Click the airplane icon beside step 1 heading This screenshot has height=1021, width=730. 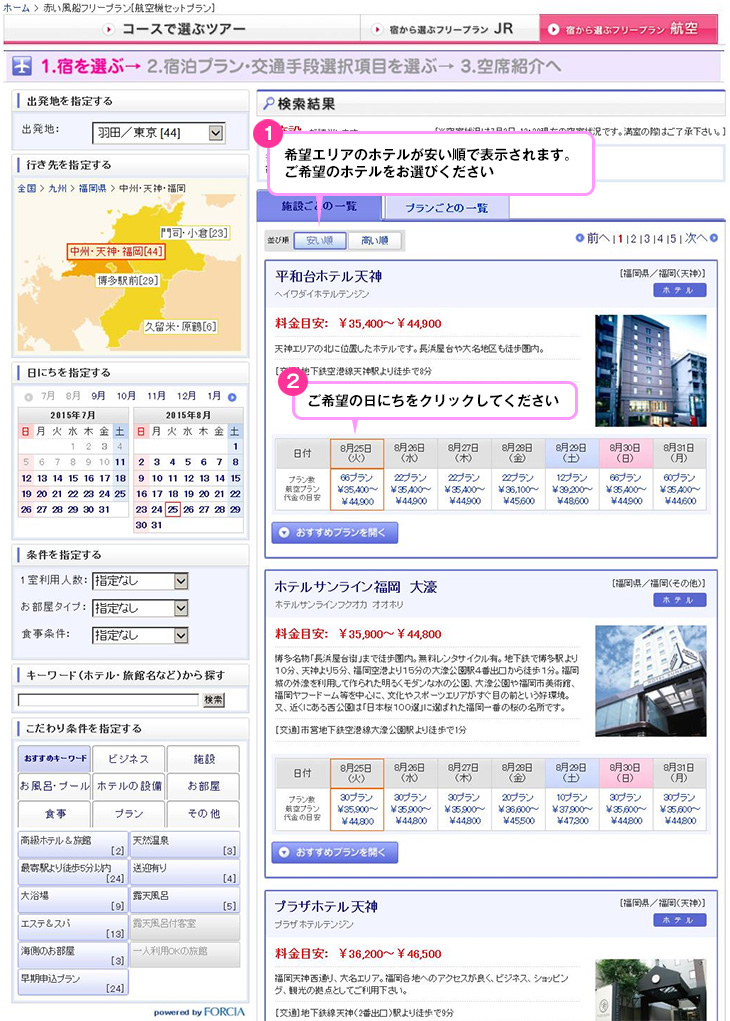pyautogui.click(x=23, y=67)
